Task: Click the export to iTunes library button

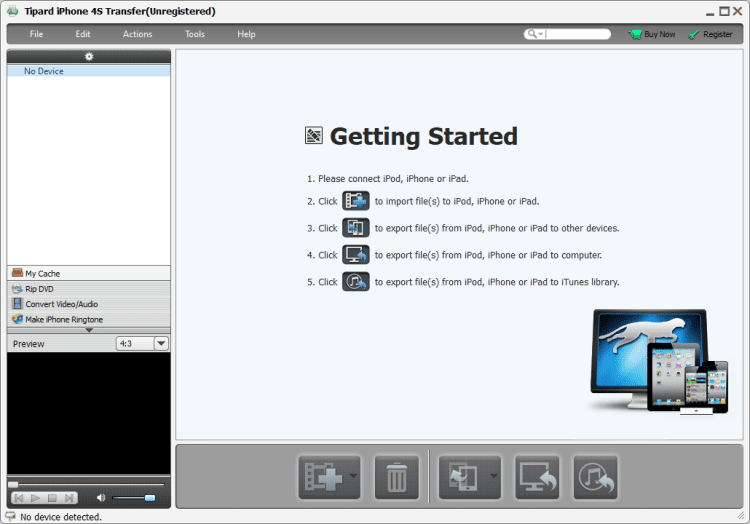Action: (x=596, y=477)
